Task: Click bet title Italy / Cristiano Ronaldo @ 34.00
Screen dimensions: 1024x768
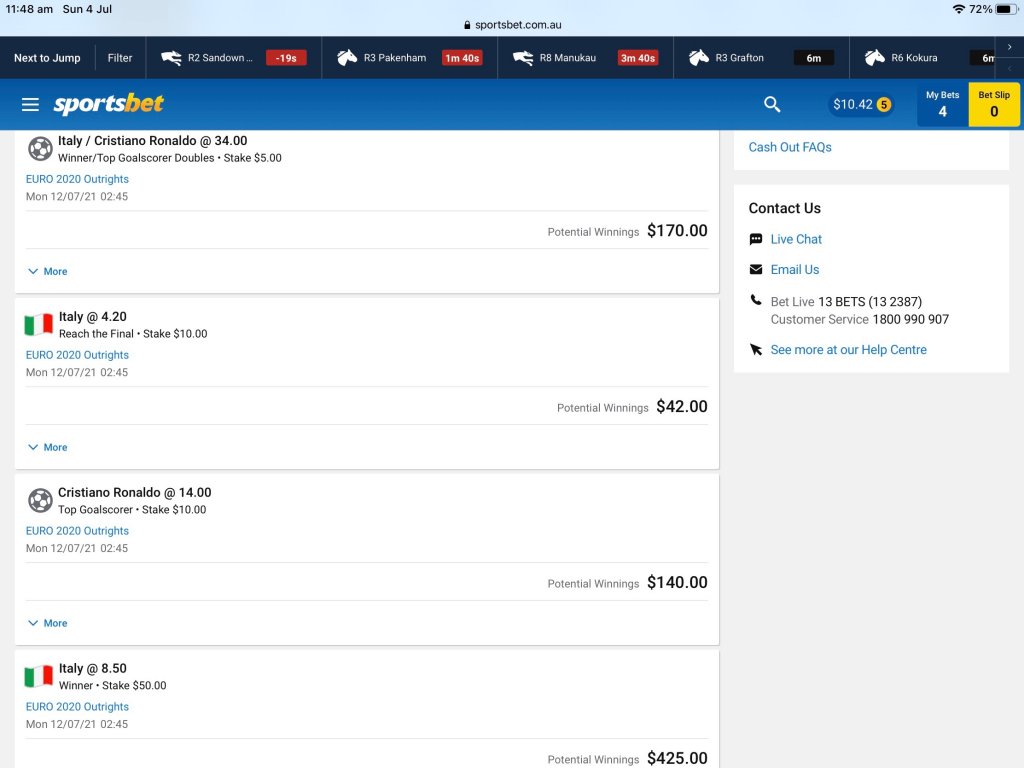Action: pos(152,140)
